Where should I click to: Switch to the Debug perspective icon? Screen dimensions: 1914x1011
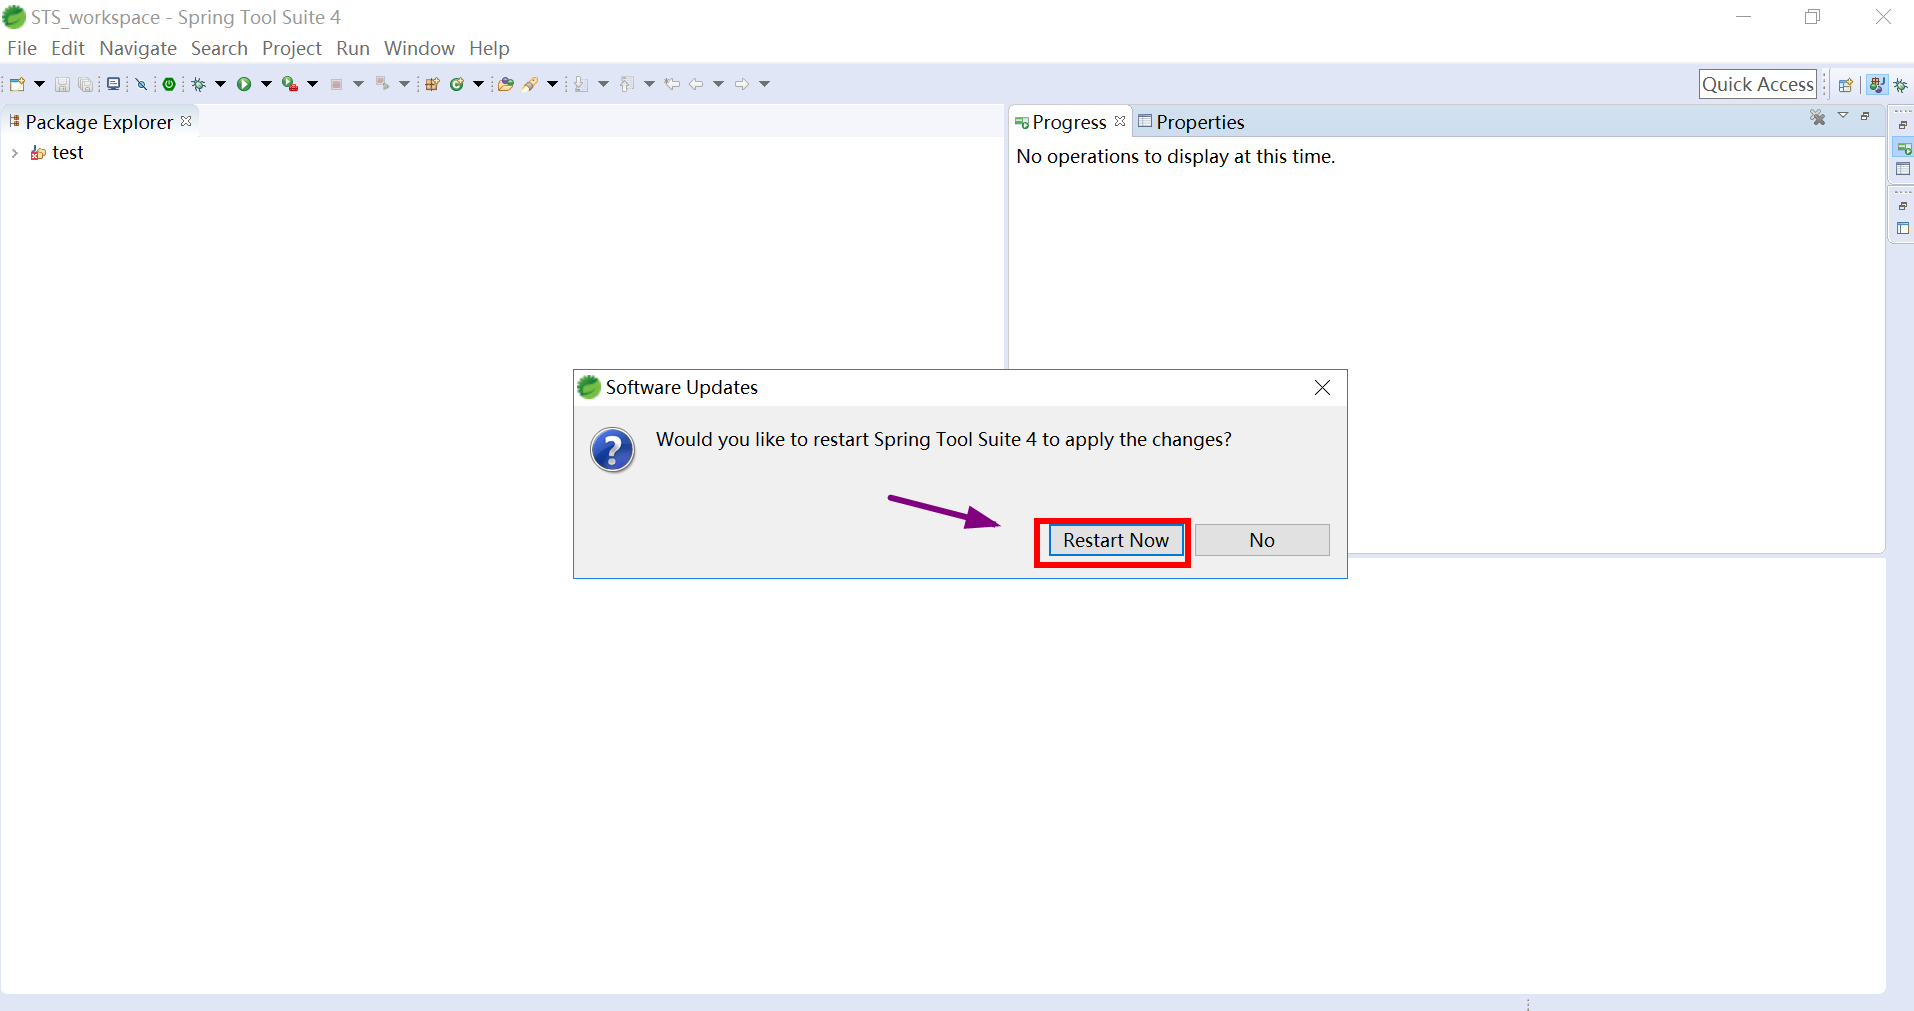pos(1901,85)
